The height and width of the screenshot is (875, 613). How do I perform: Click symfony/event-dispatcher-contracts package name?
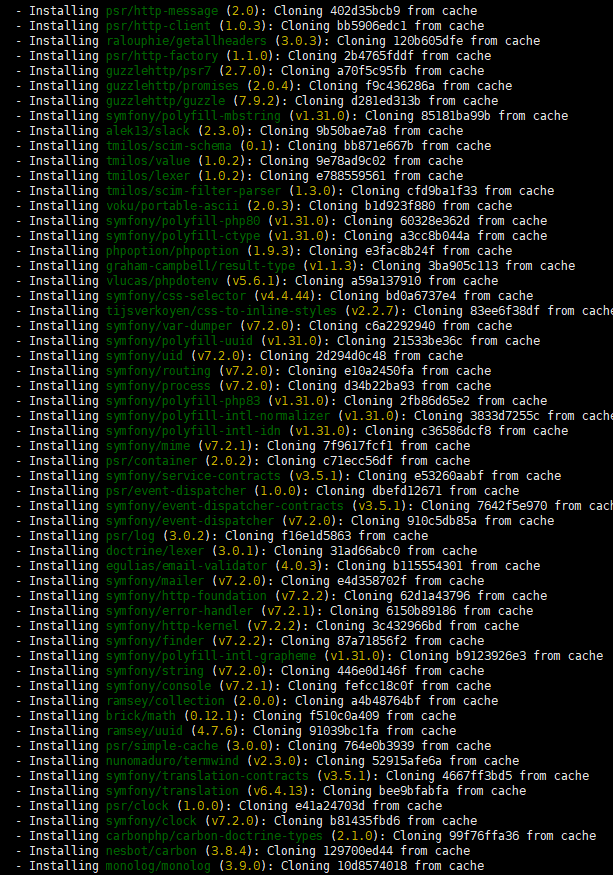(225, 507)
